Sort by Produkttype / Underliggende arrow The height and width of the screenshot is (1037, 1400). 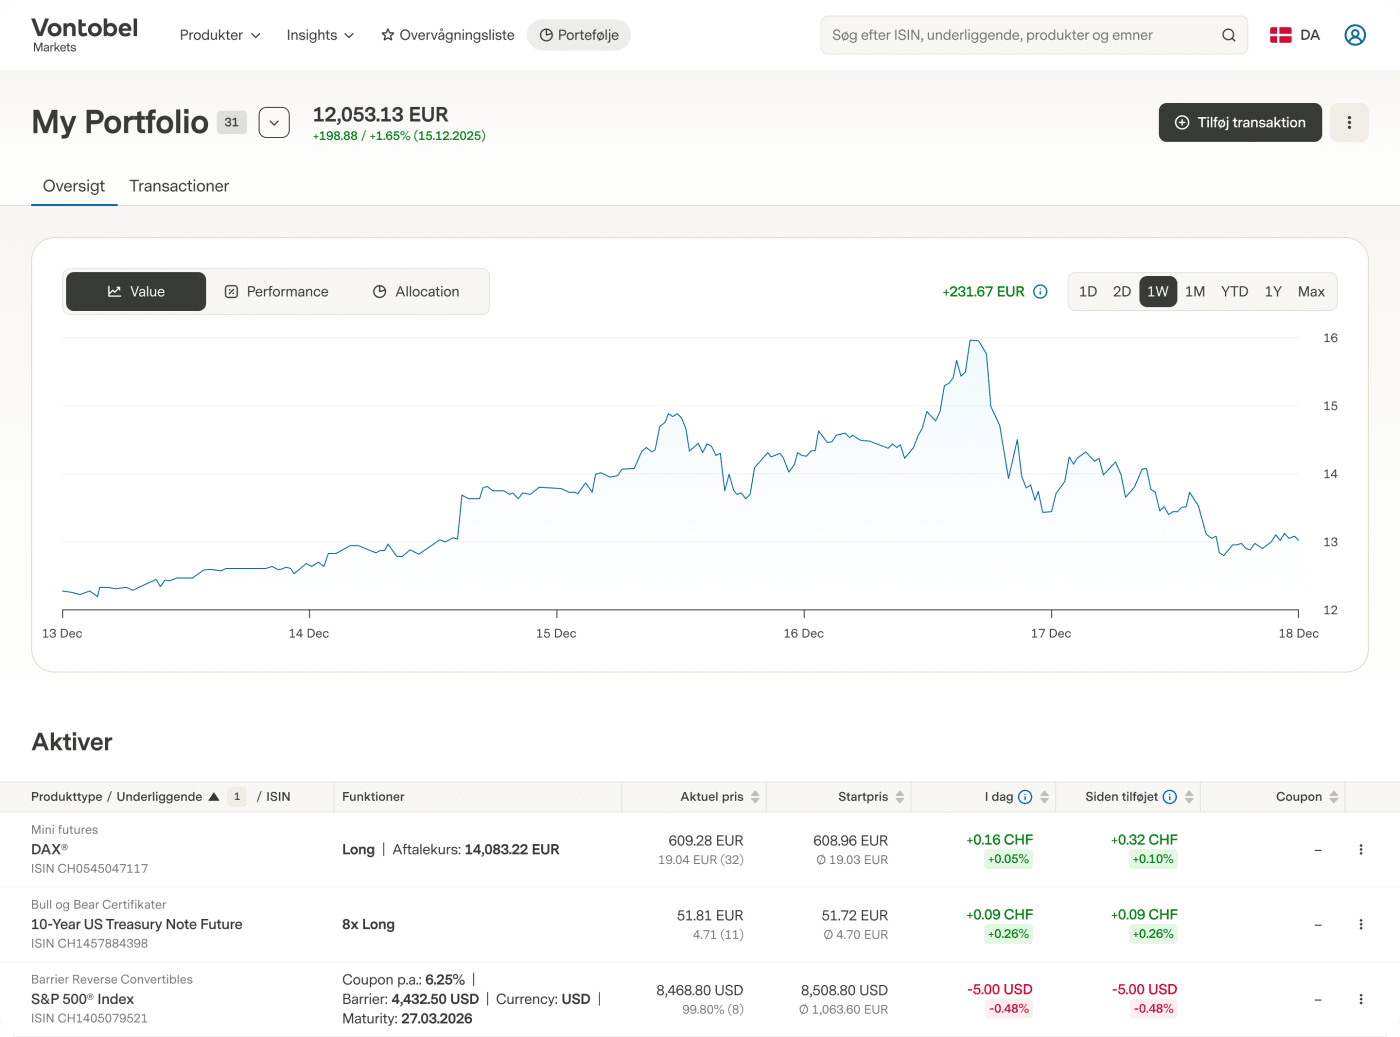pos(214,797)
